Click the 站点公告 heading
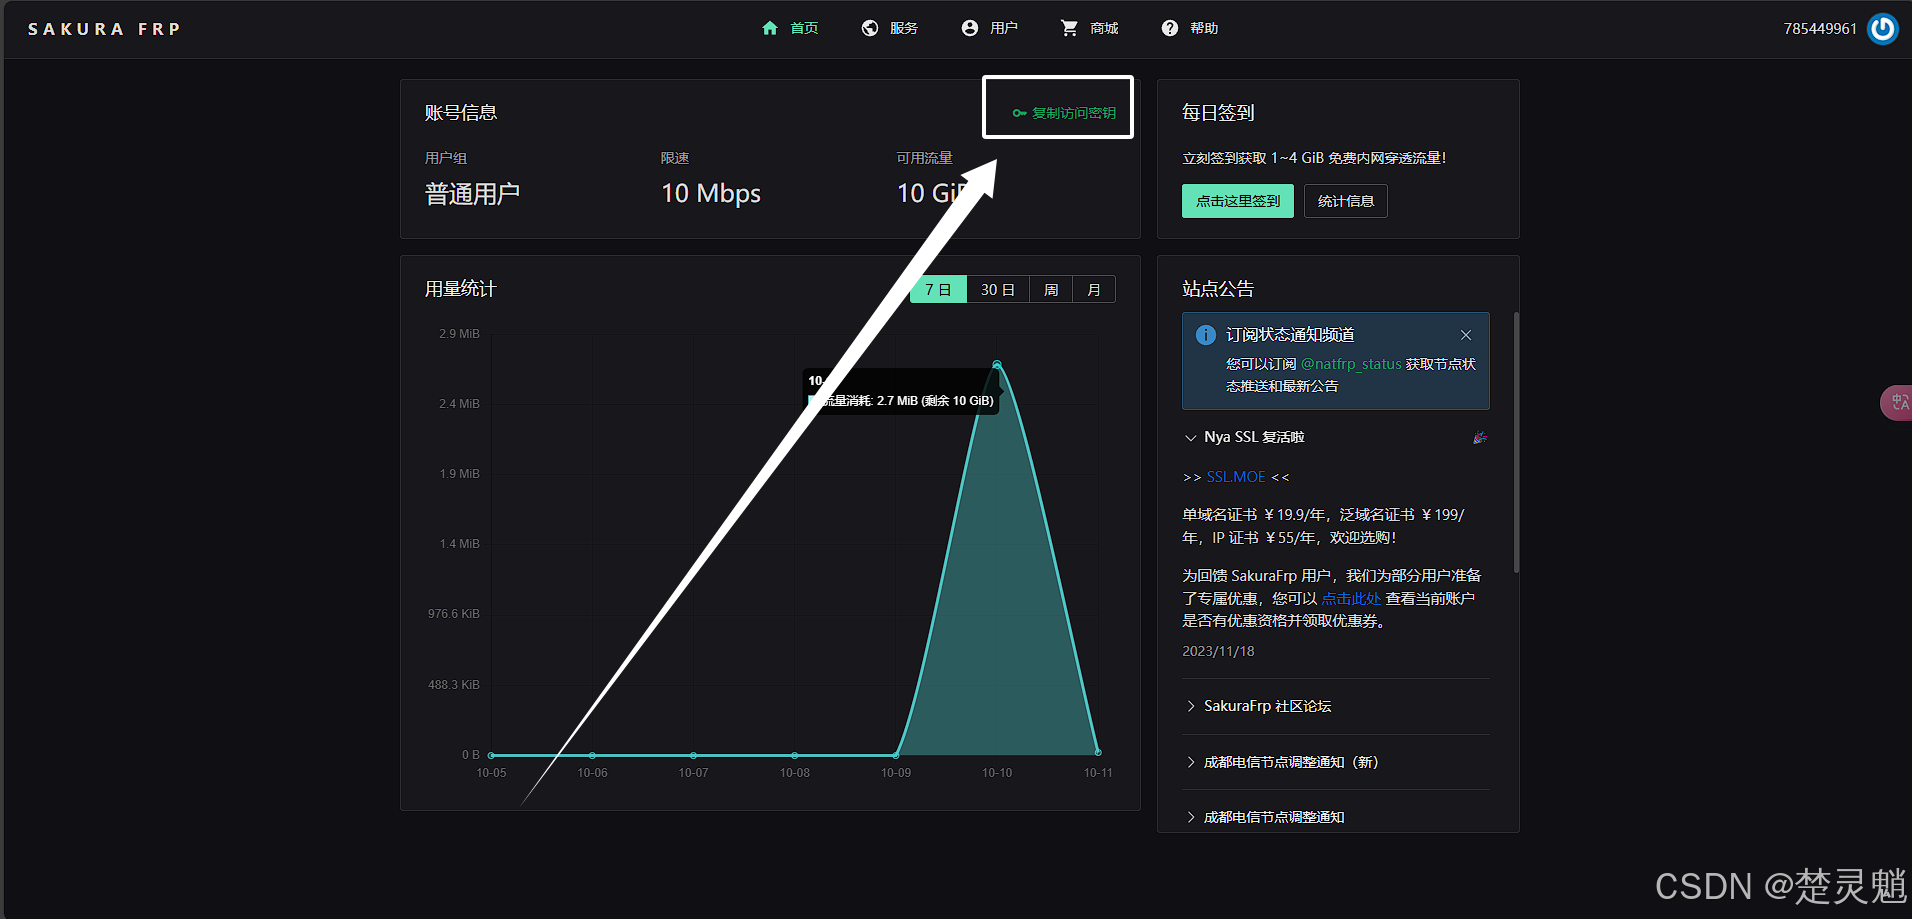 1218,289
